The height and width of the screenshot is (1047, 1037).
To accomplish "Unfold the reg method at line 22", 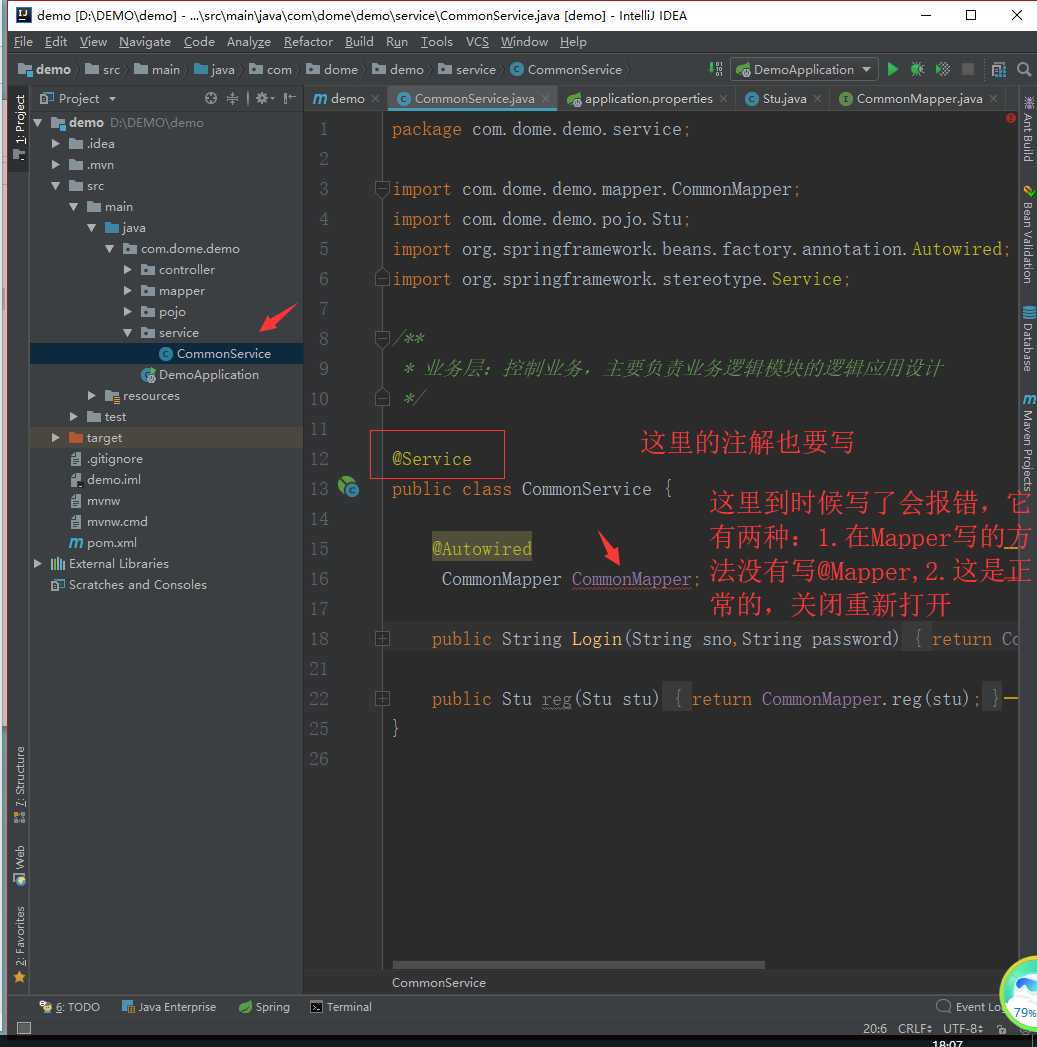I will (x=382, y=698).
